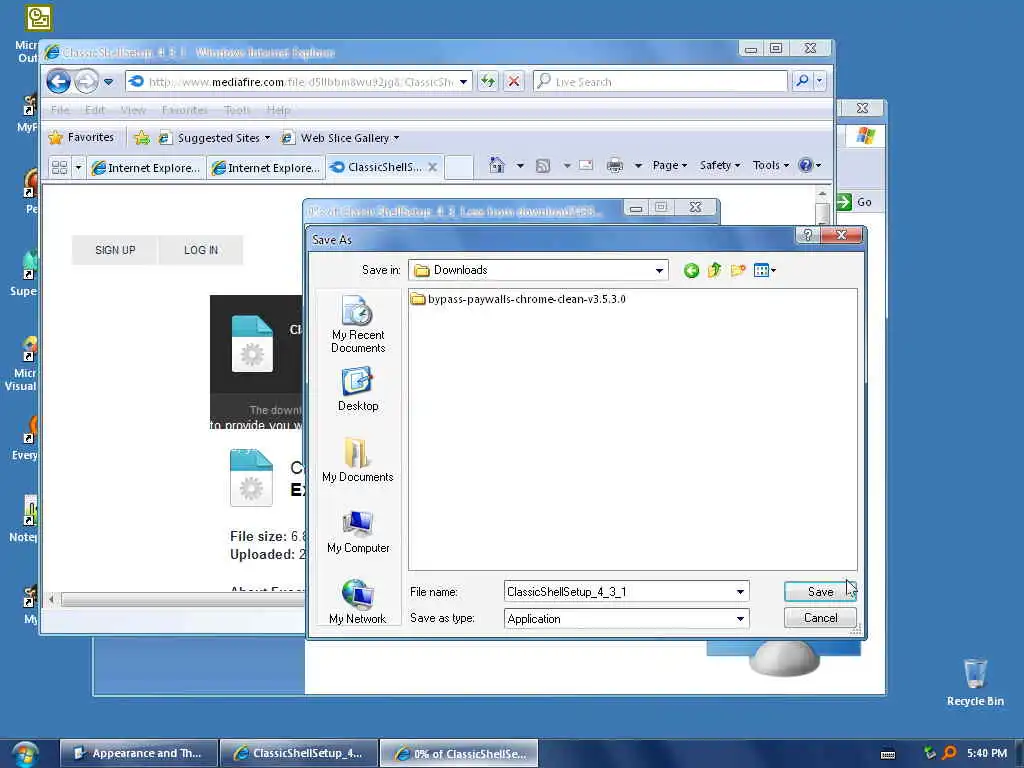Select My Recent Documents in places bar
The height and width of the screenshot is (768, 1024).
[358, 324]
